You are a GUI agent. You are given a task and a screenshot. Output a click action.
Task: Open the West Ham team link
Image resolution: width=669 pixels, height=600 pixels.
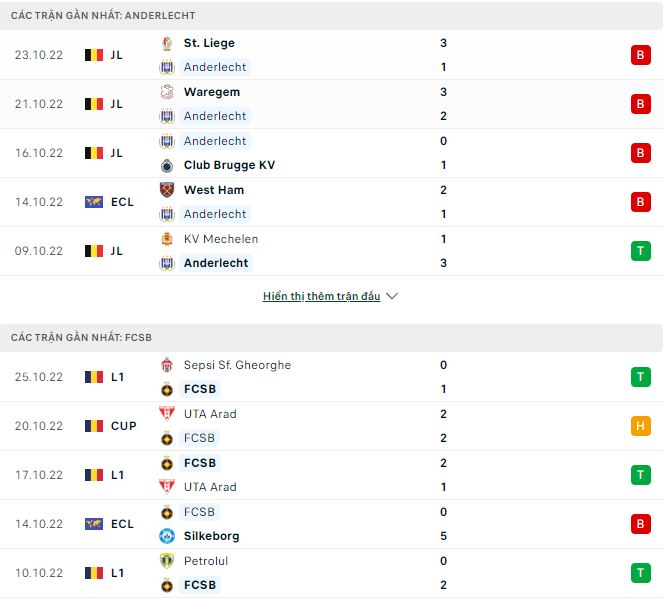click(x=214, y=190)
